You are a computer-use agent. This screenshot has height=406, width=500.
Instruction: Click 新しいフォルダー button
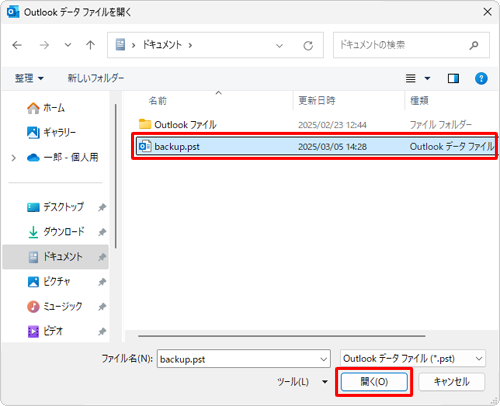96,78
